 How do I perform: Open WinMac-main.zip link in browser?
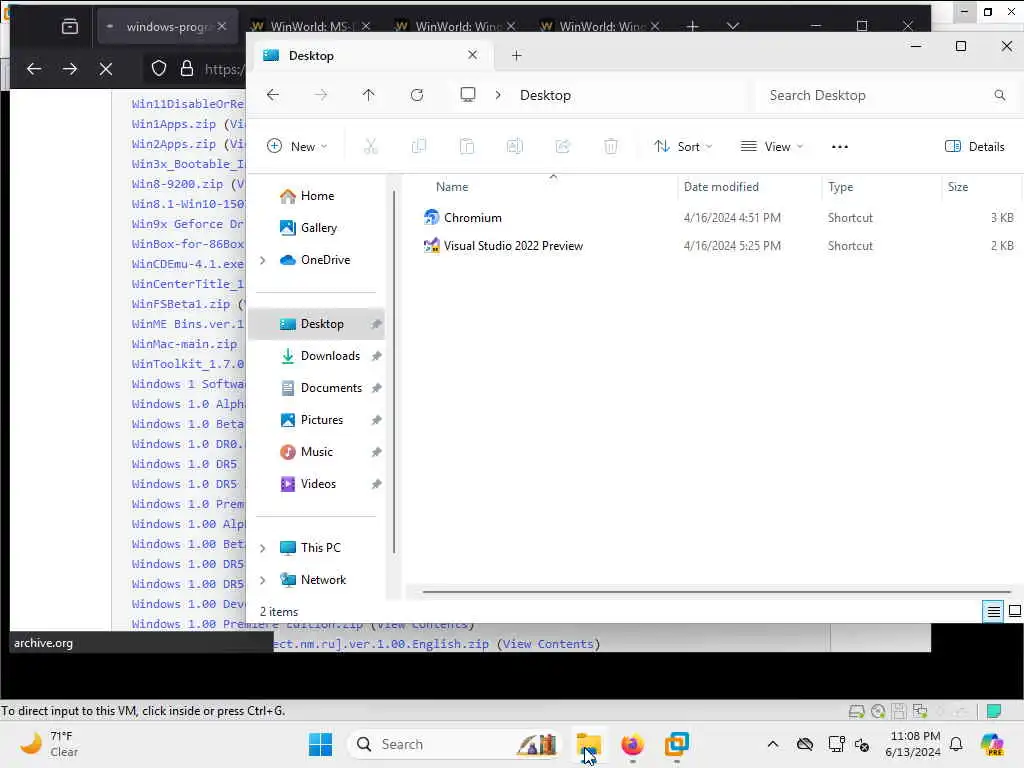tap(184, 344)
